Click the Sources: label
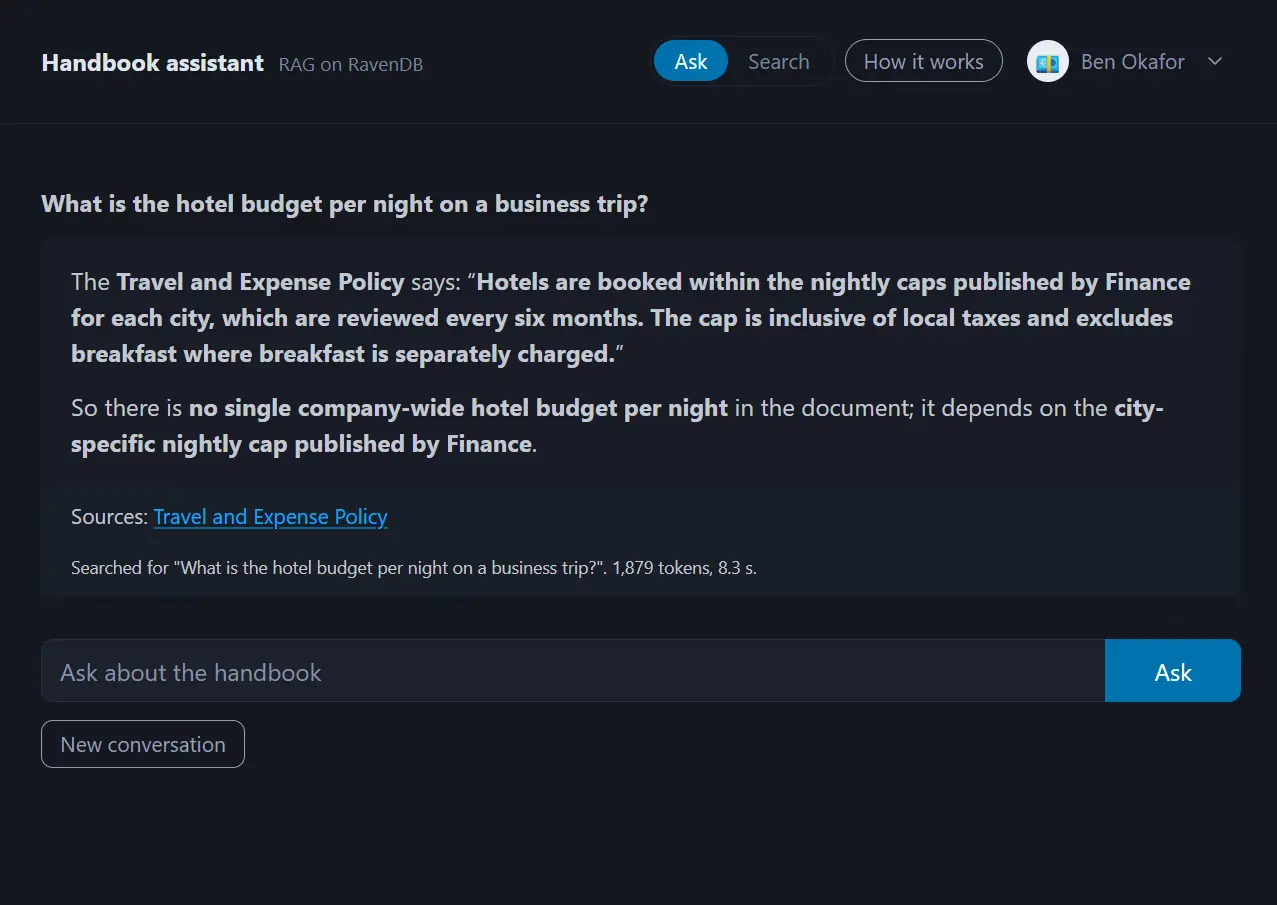 (x=109, y=517)
